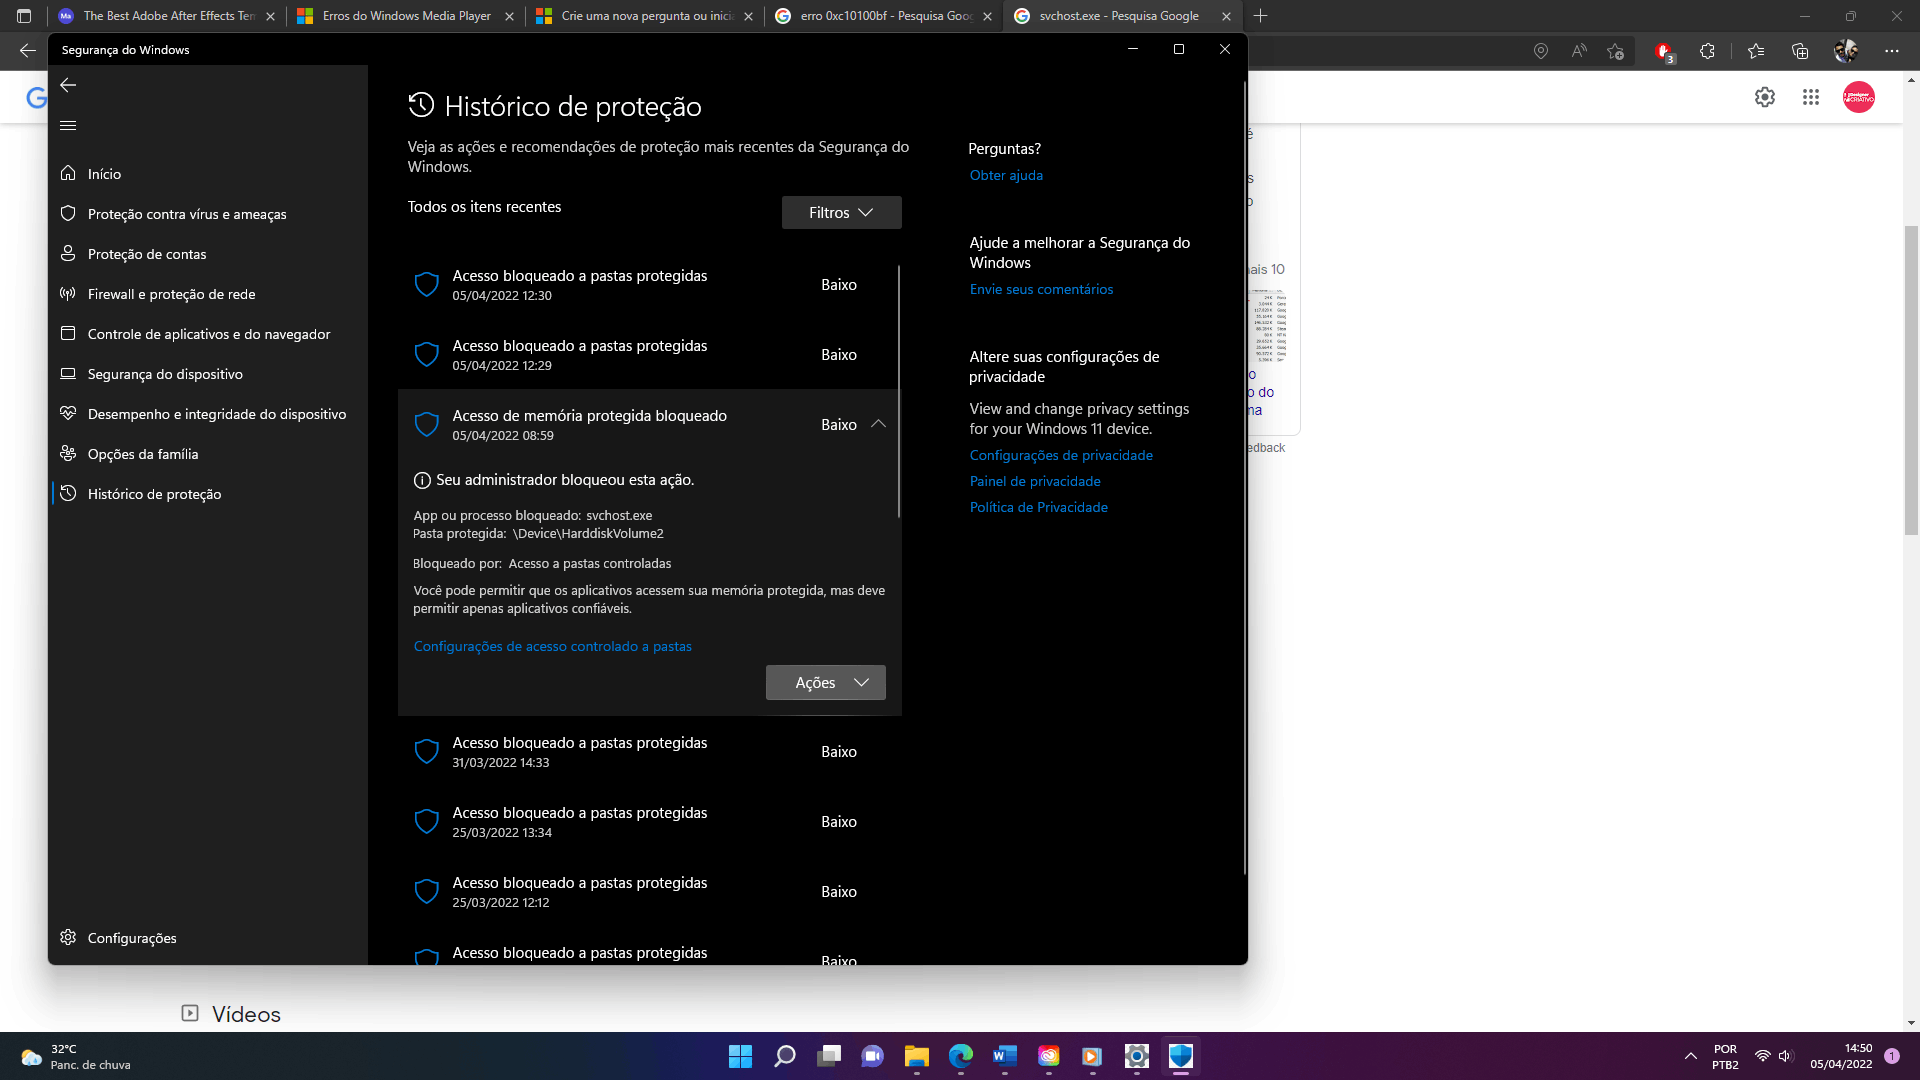Click the person icon beside Proteção de contas
This screenshot has width=1920, height=1080.
(x=68, y=253)
